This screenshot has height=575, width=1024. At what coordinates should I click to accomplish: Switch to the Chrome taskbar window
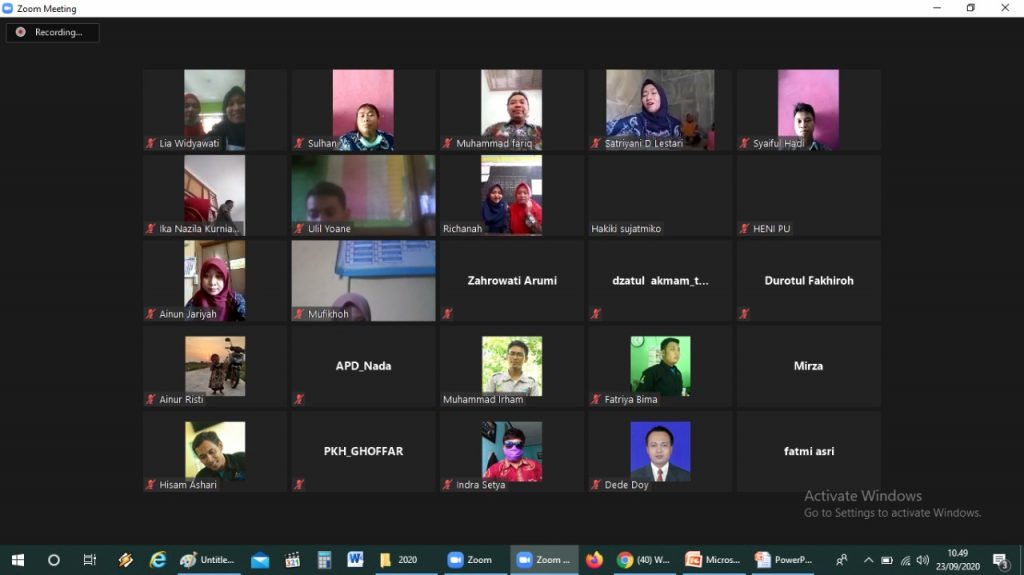coord(644,560)
